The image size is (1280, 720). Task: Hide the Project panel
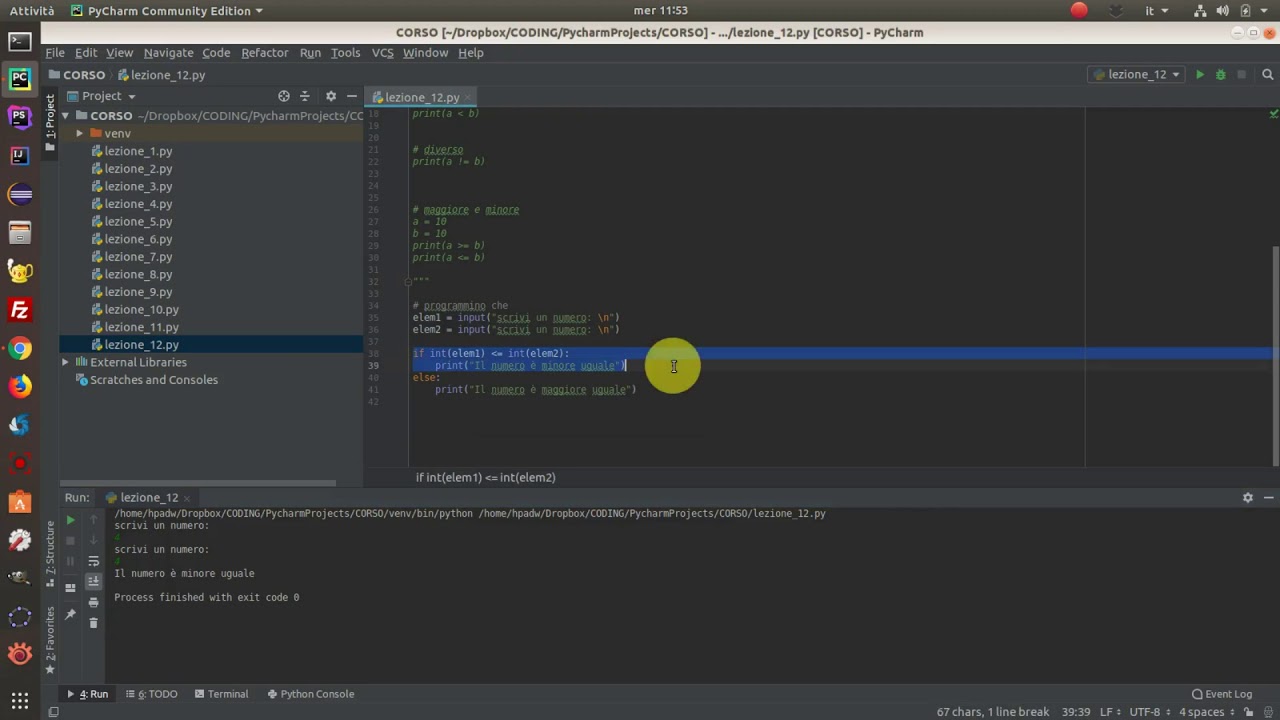click(352, 96)
